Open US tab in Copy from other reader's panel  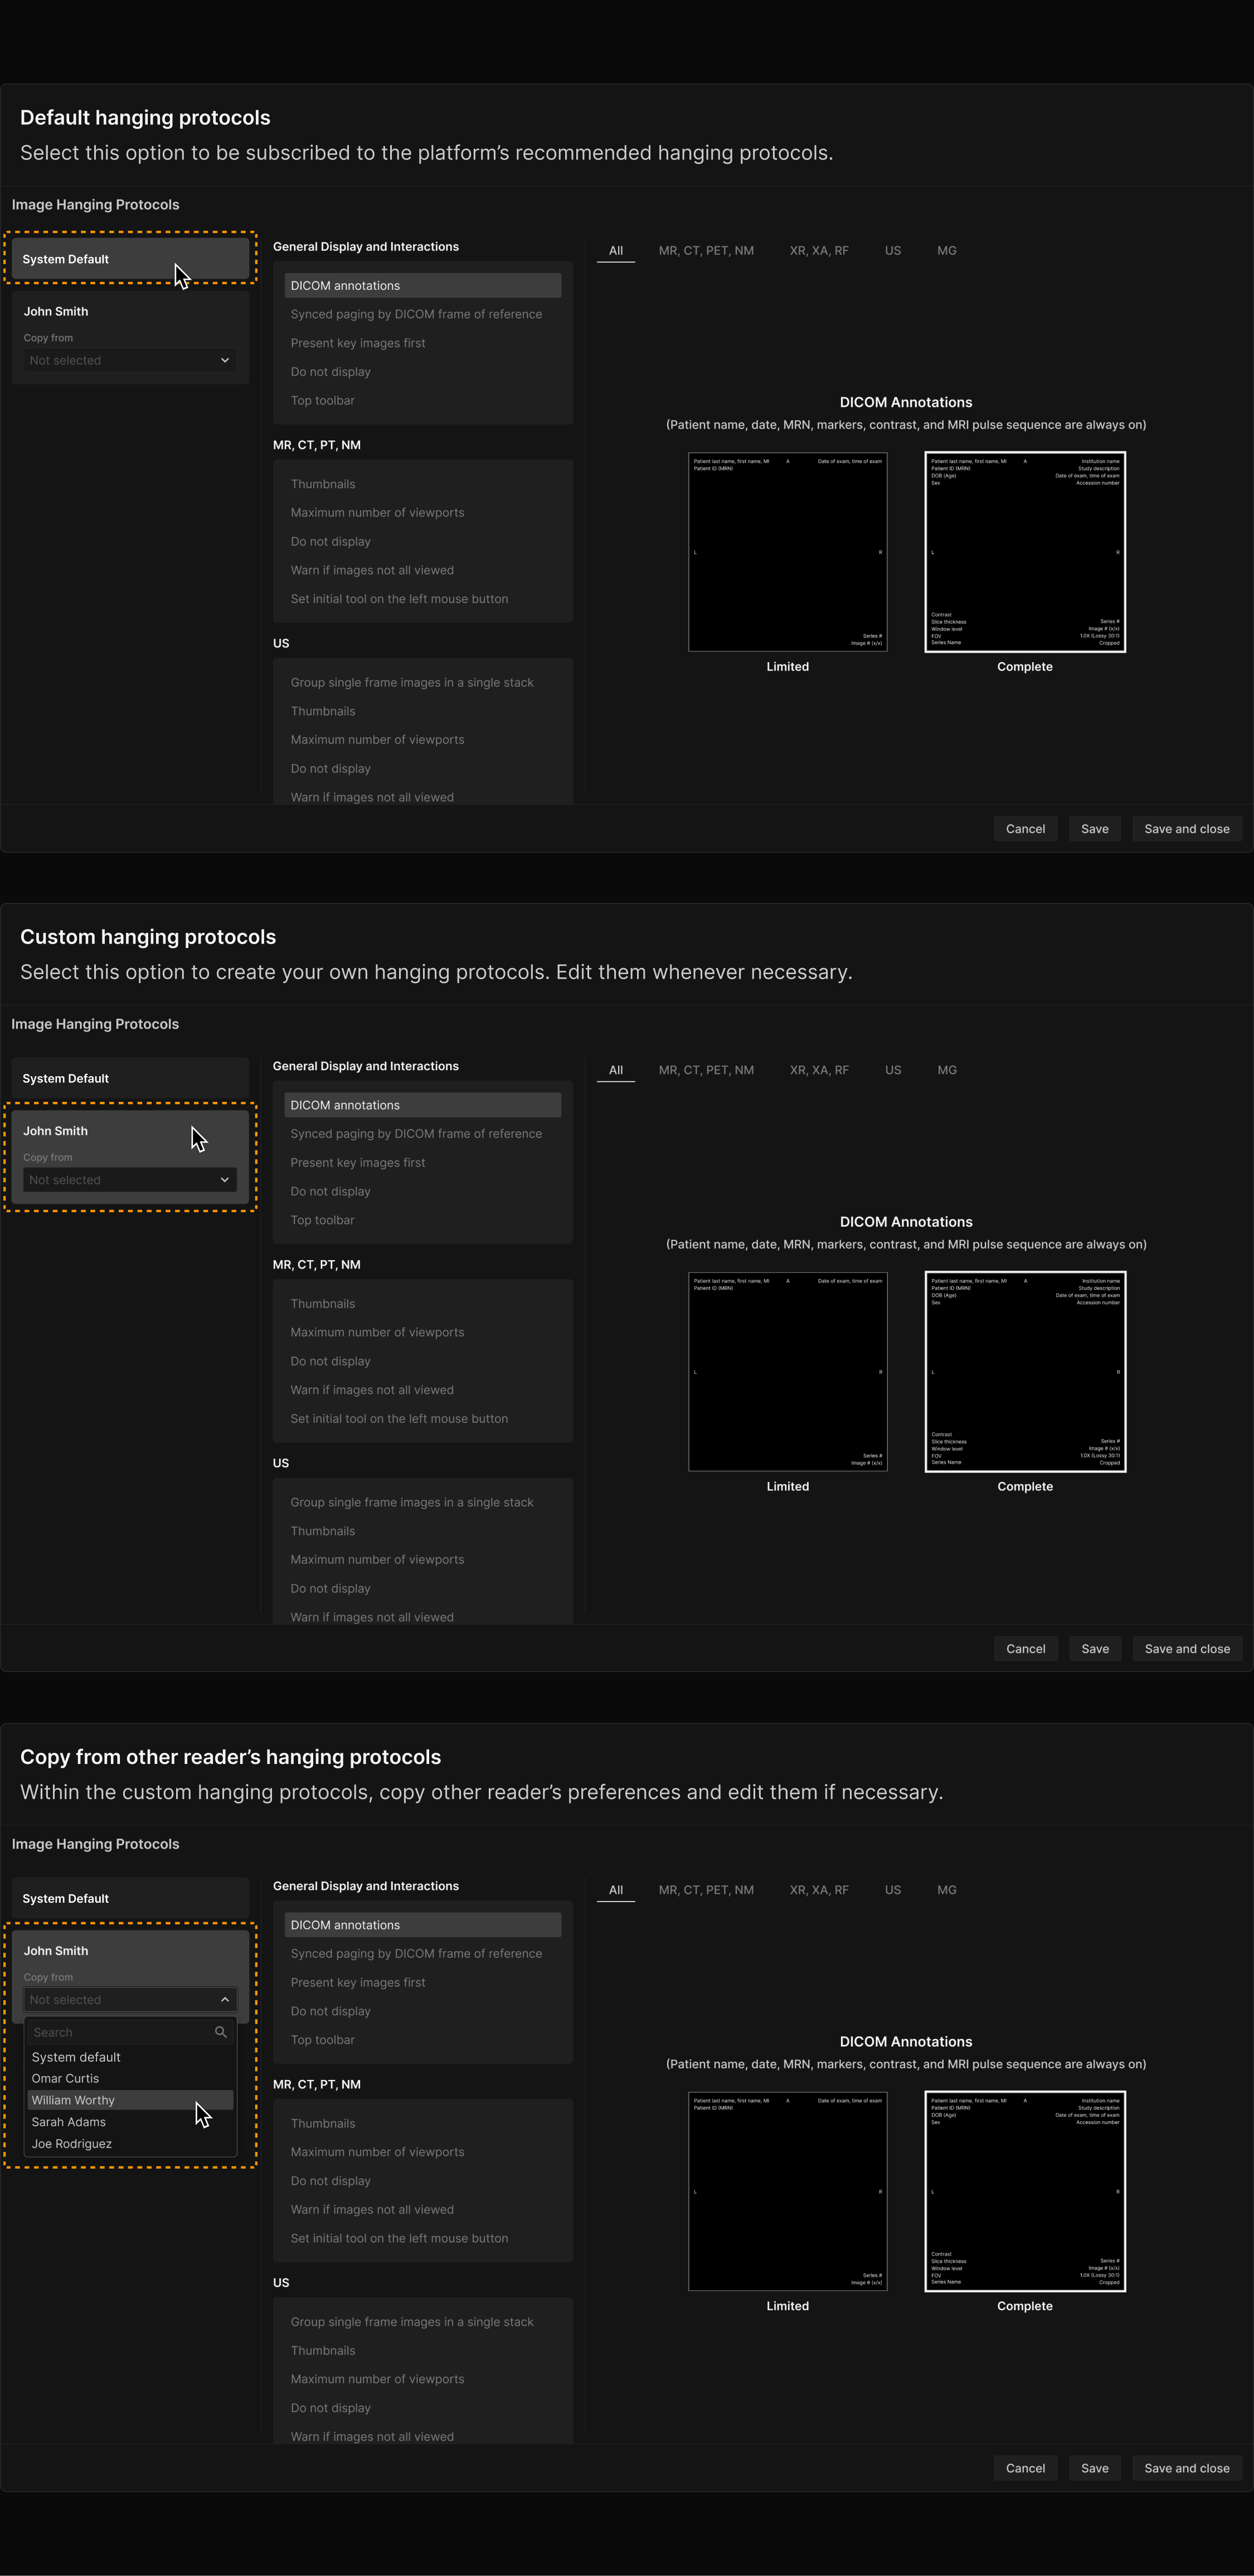pyautogui.click(x=893, y=1890)
